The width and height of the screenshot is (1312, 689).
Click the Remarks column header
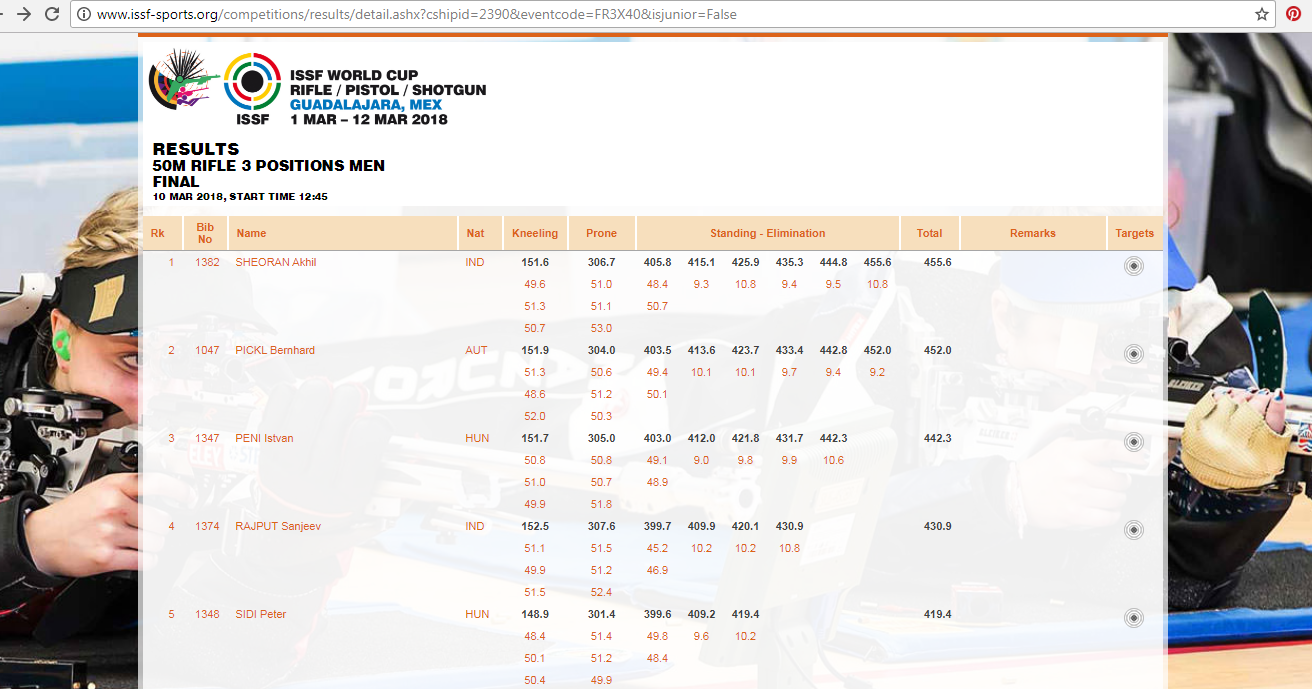point(1033,233)
